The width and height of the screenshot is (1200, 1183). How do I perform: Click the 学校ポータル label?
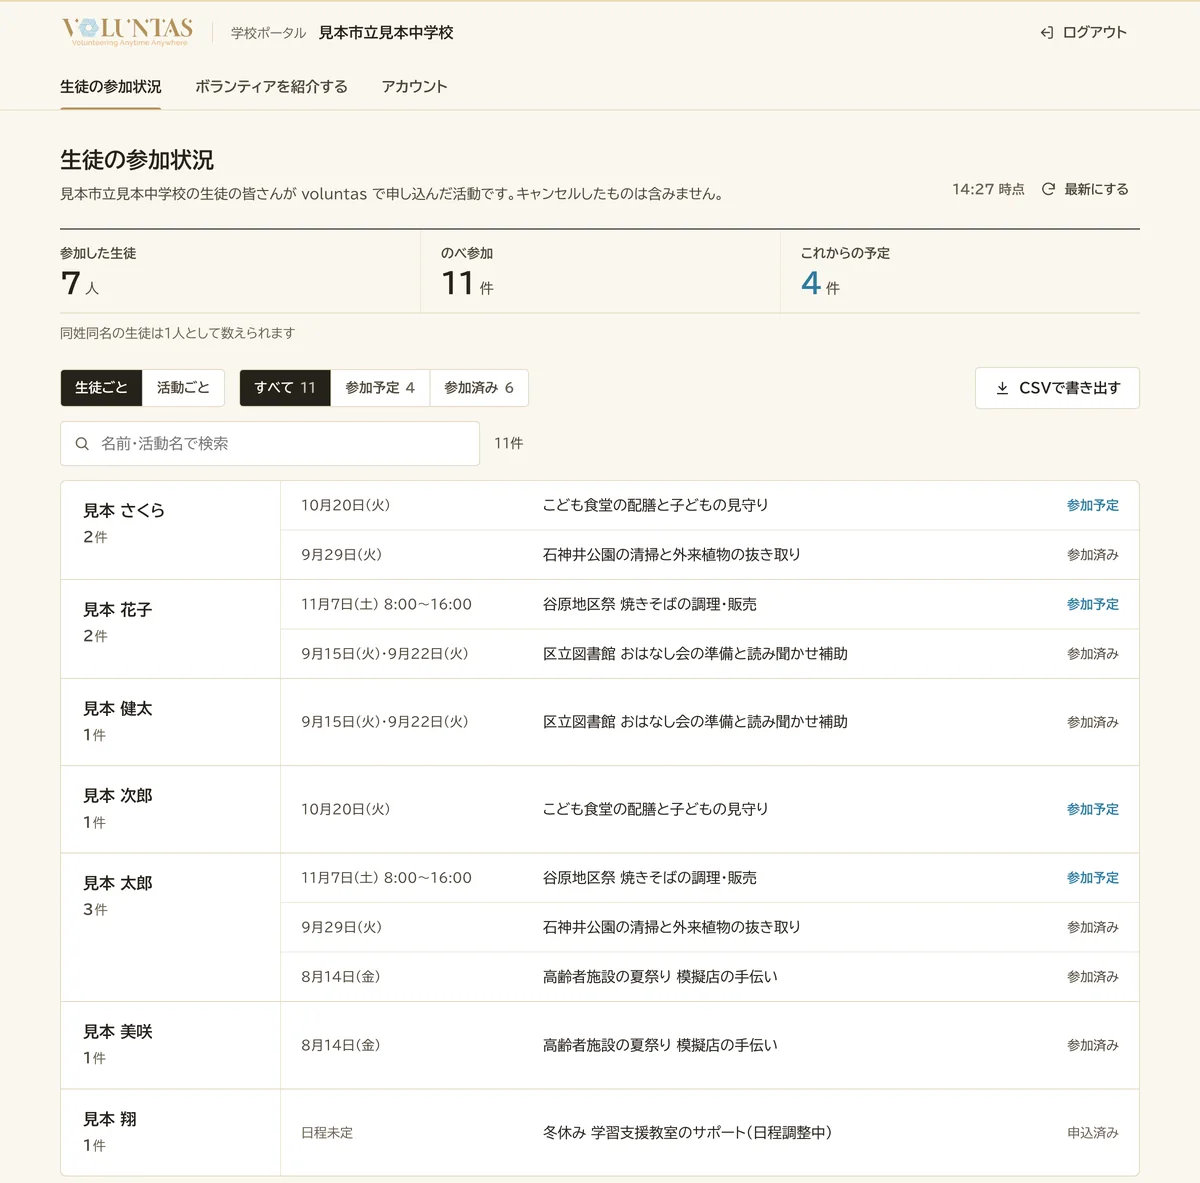click(x=268, y=33)
